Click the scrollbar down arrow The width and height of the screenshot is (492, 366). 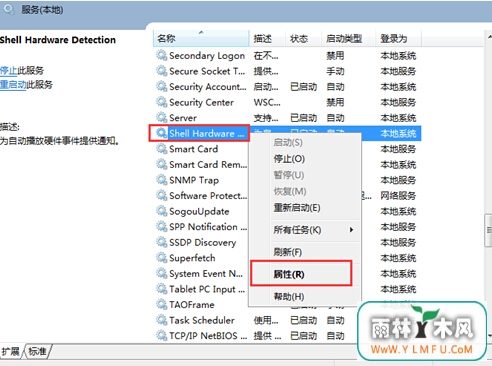click(489, 335)
